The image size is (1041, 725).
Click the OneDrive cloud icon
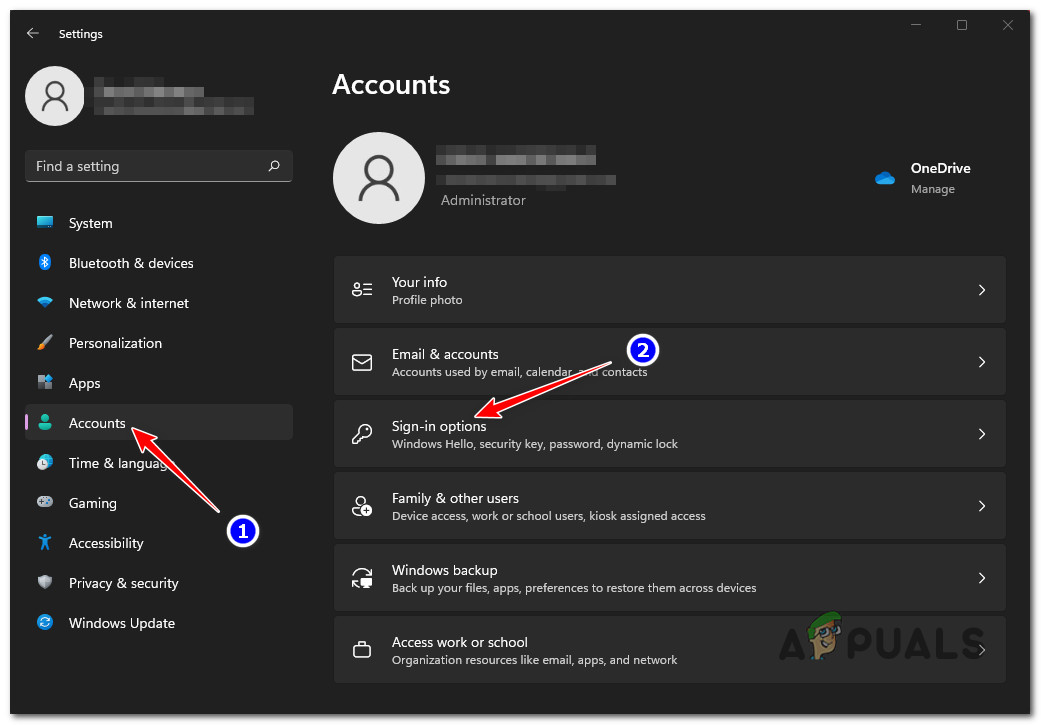pos(885,178)
